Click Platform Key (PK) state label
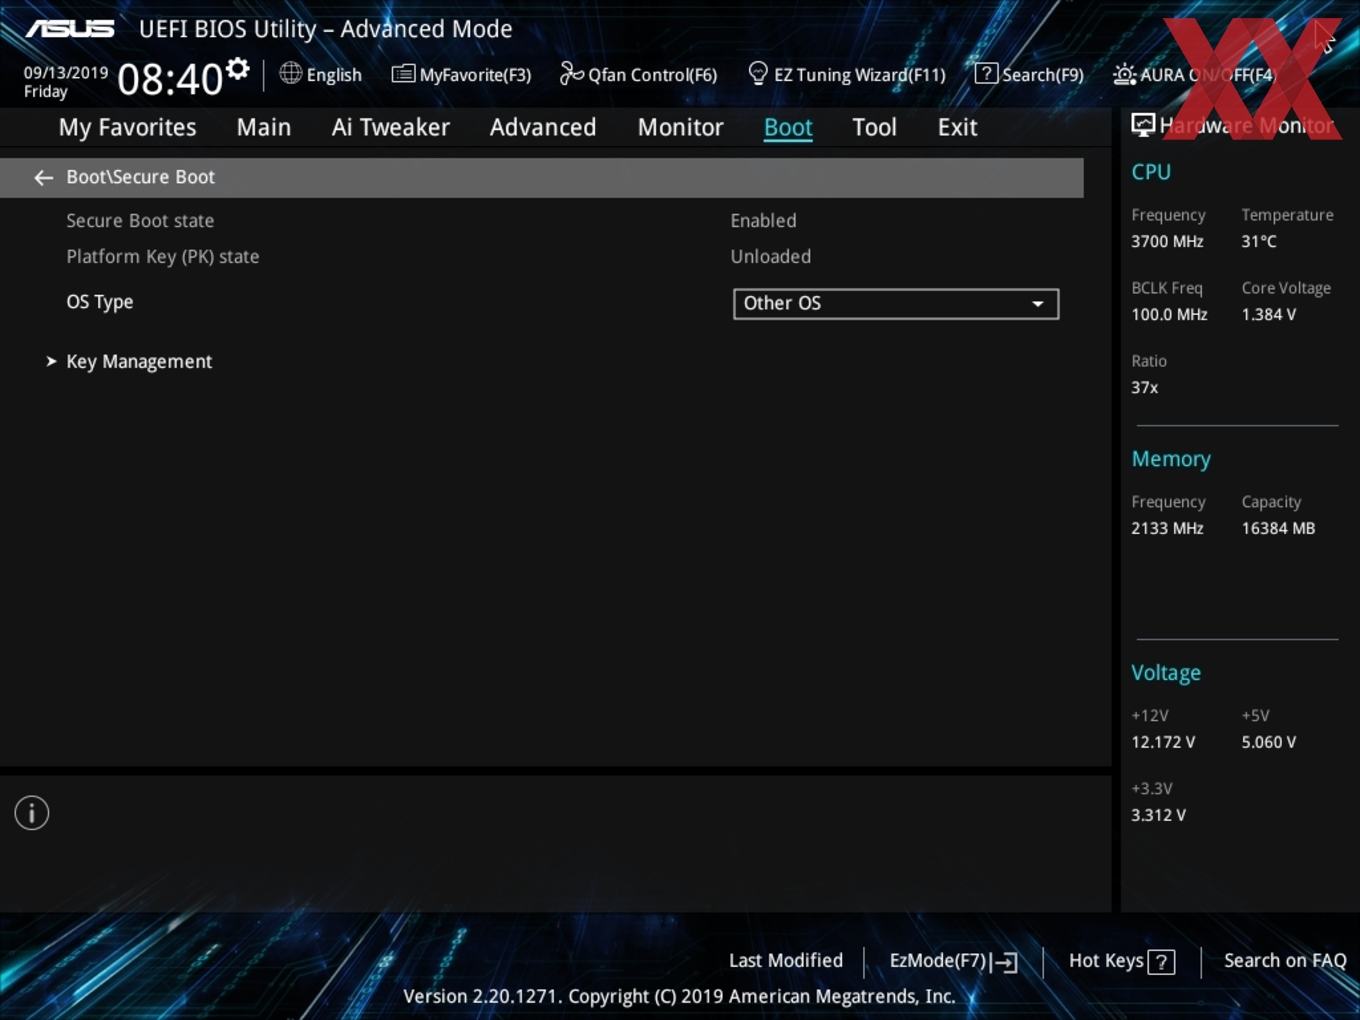Screen dimensions: 1360x1020 [163, 257]
